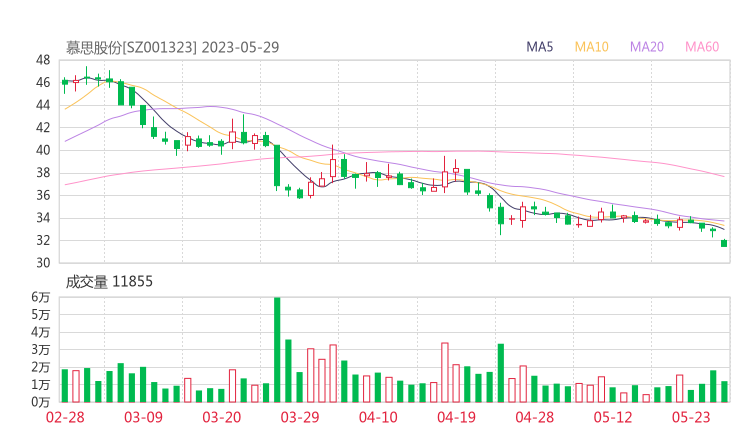The image size is (740, 440).
Task: Click the MA60 legend label
Action: pyautogui.click(x=702, y=47)
